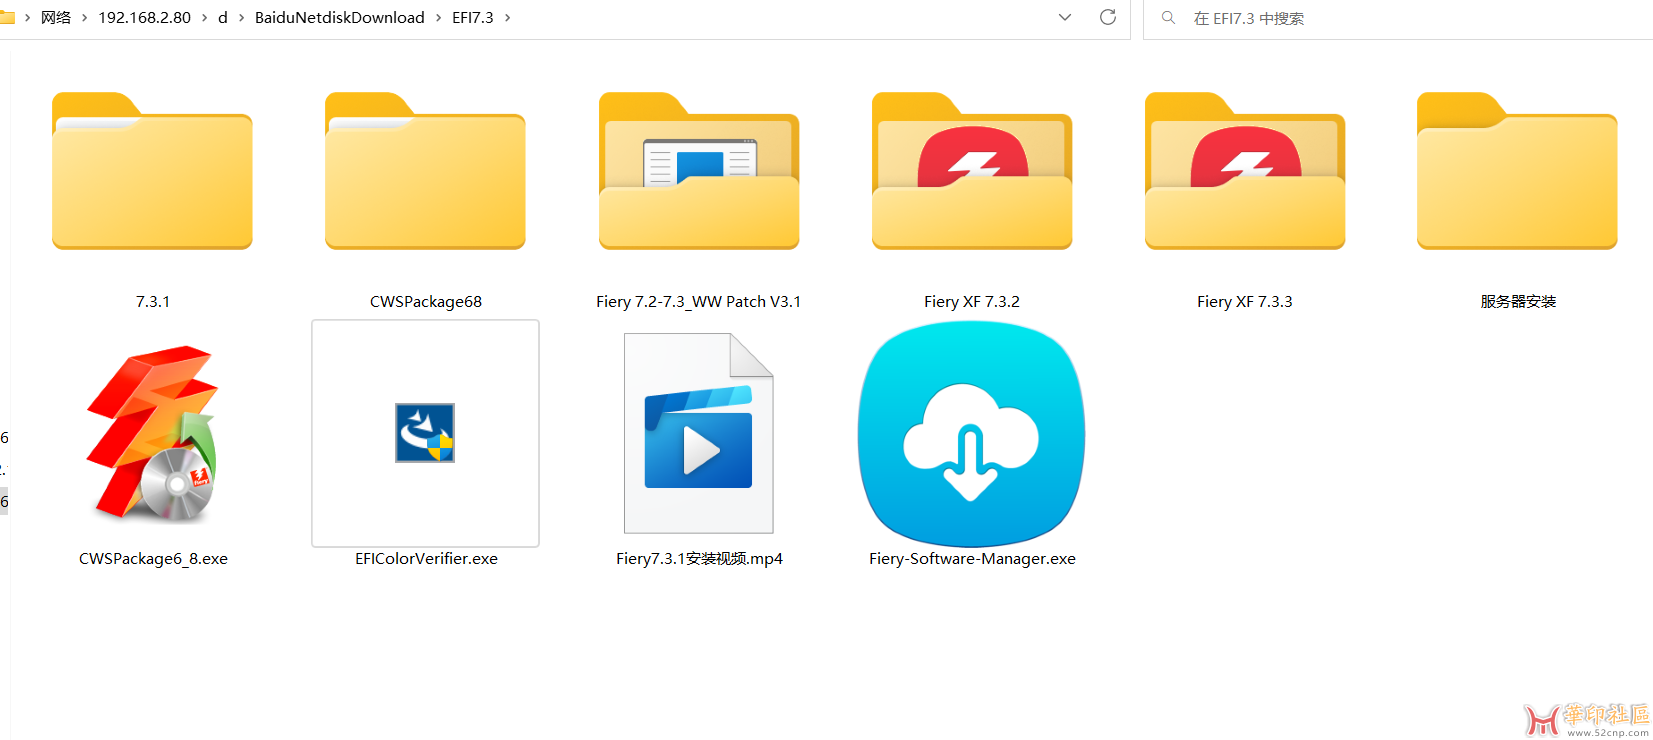Screen dimensions: 1653x740
Task: Open the Fiery XF 7.3.2 folder icon
Action: (972, 170)
